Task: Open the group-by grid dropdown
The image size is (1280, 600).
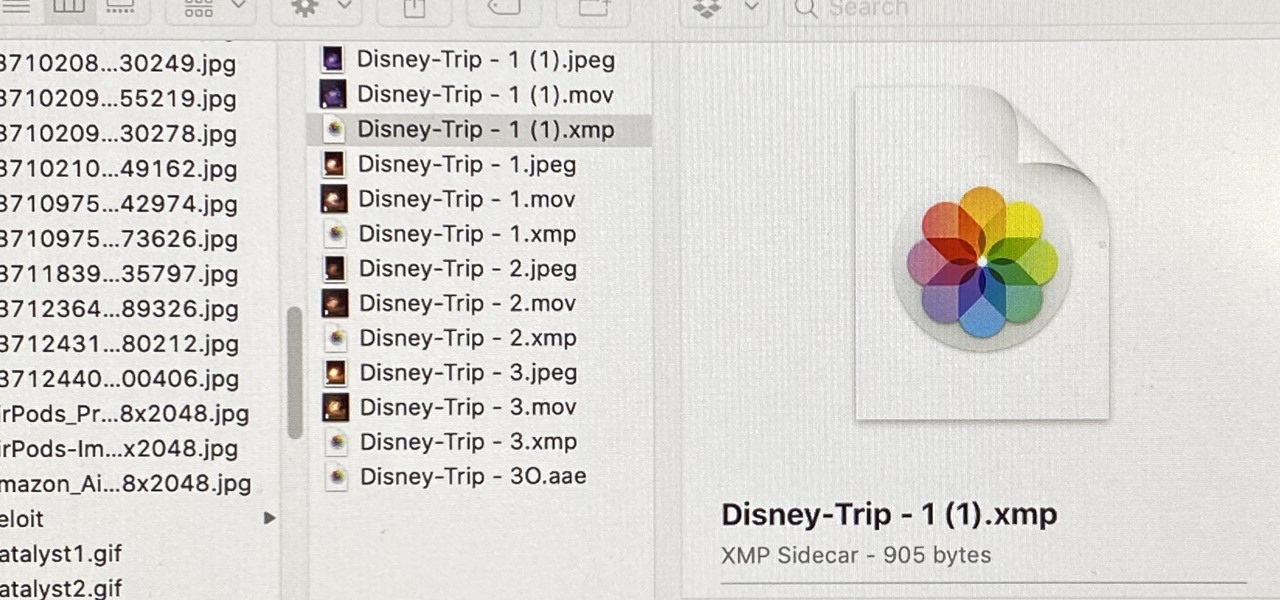Action: click(x=213, y=8)
